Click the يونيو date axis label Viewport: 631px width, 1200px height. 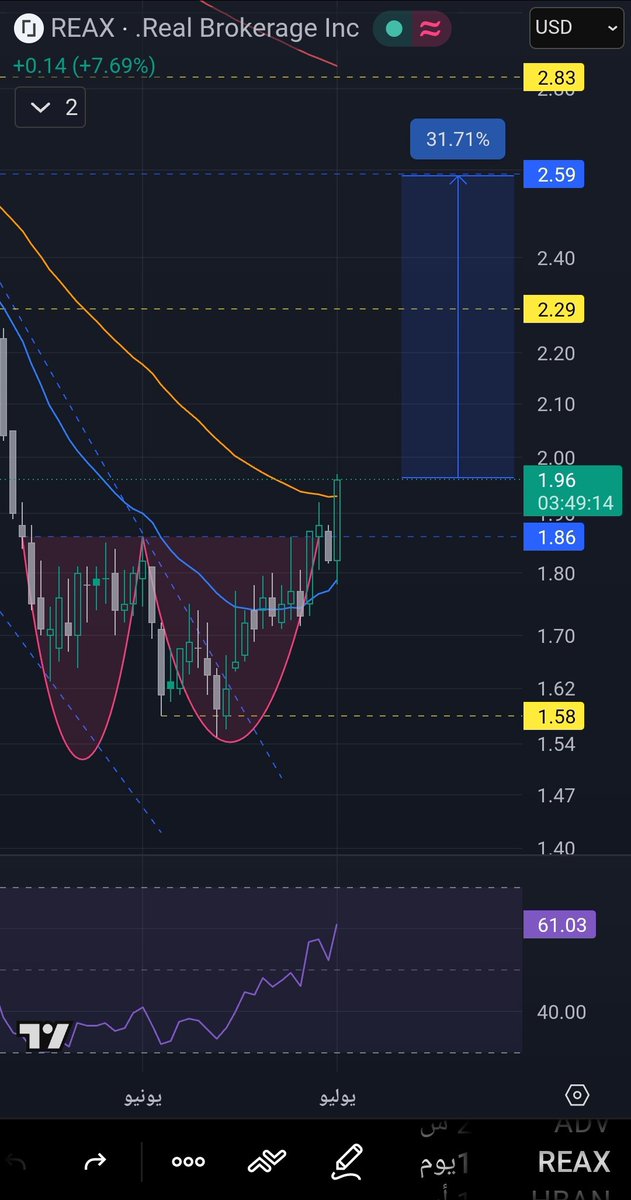tap(143, 1097)
